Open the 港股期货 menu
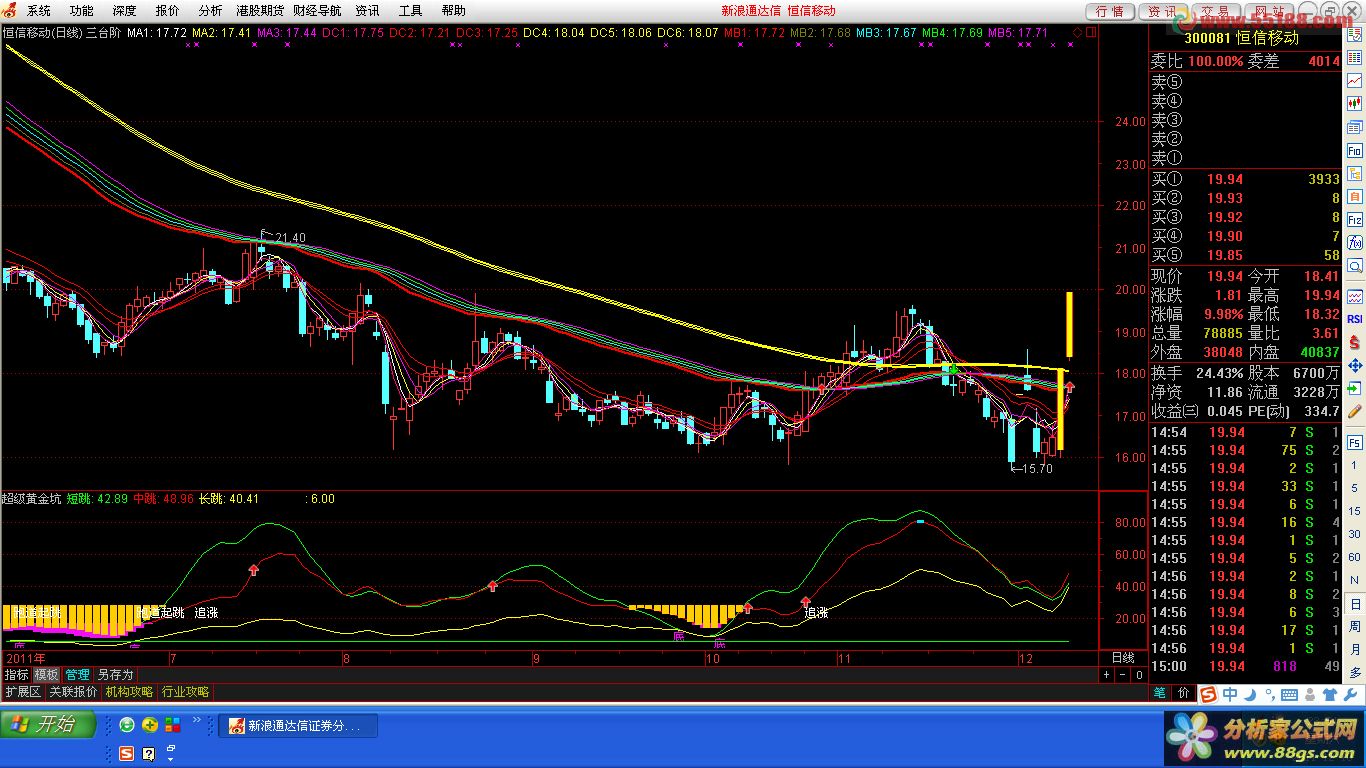Screen dimensions: 1366x768 pyautogui.click(x=260, y=11)
